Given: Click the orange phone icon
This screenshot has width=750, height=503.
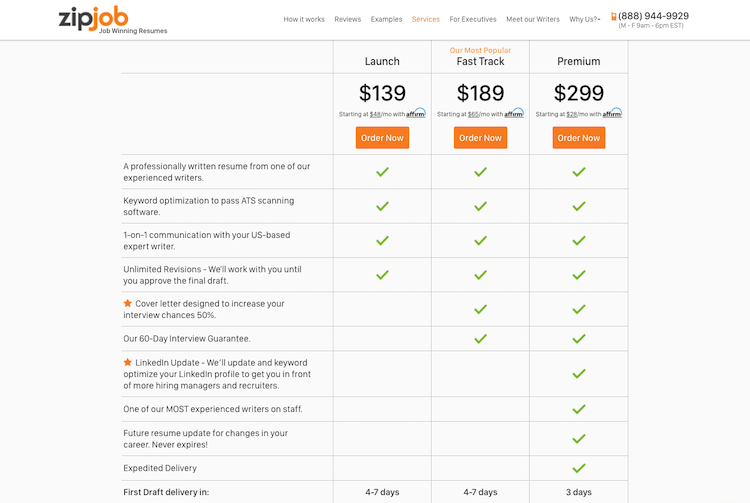Looking at the screenshot, I should coord(614,16).
